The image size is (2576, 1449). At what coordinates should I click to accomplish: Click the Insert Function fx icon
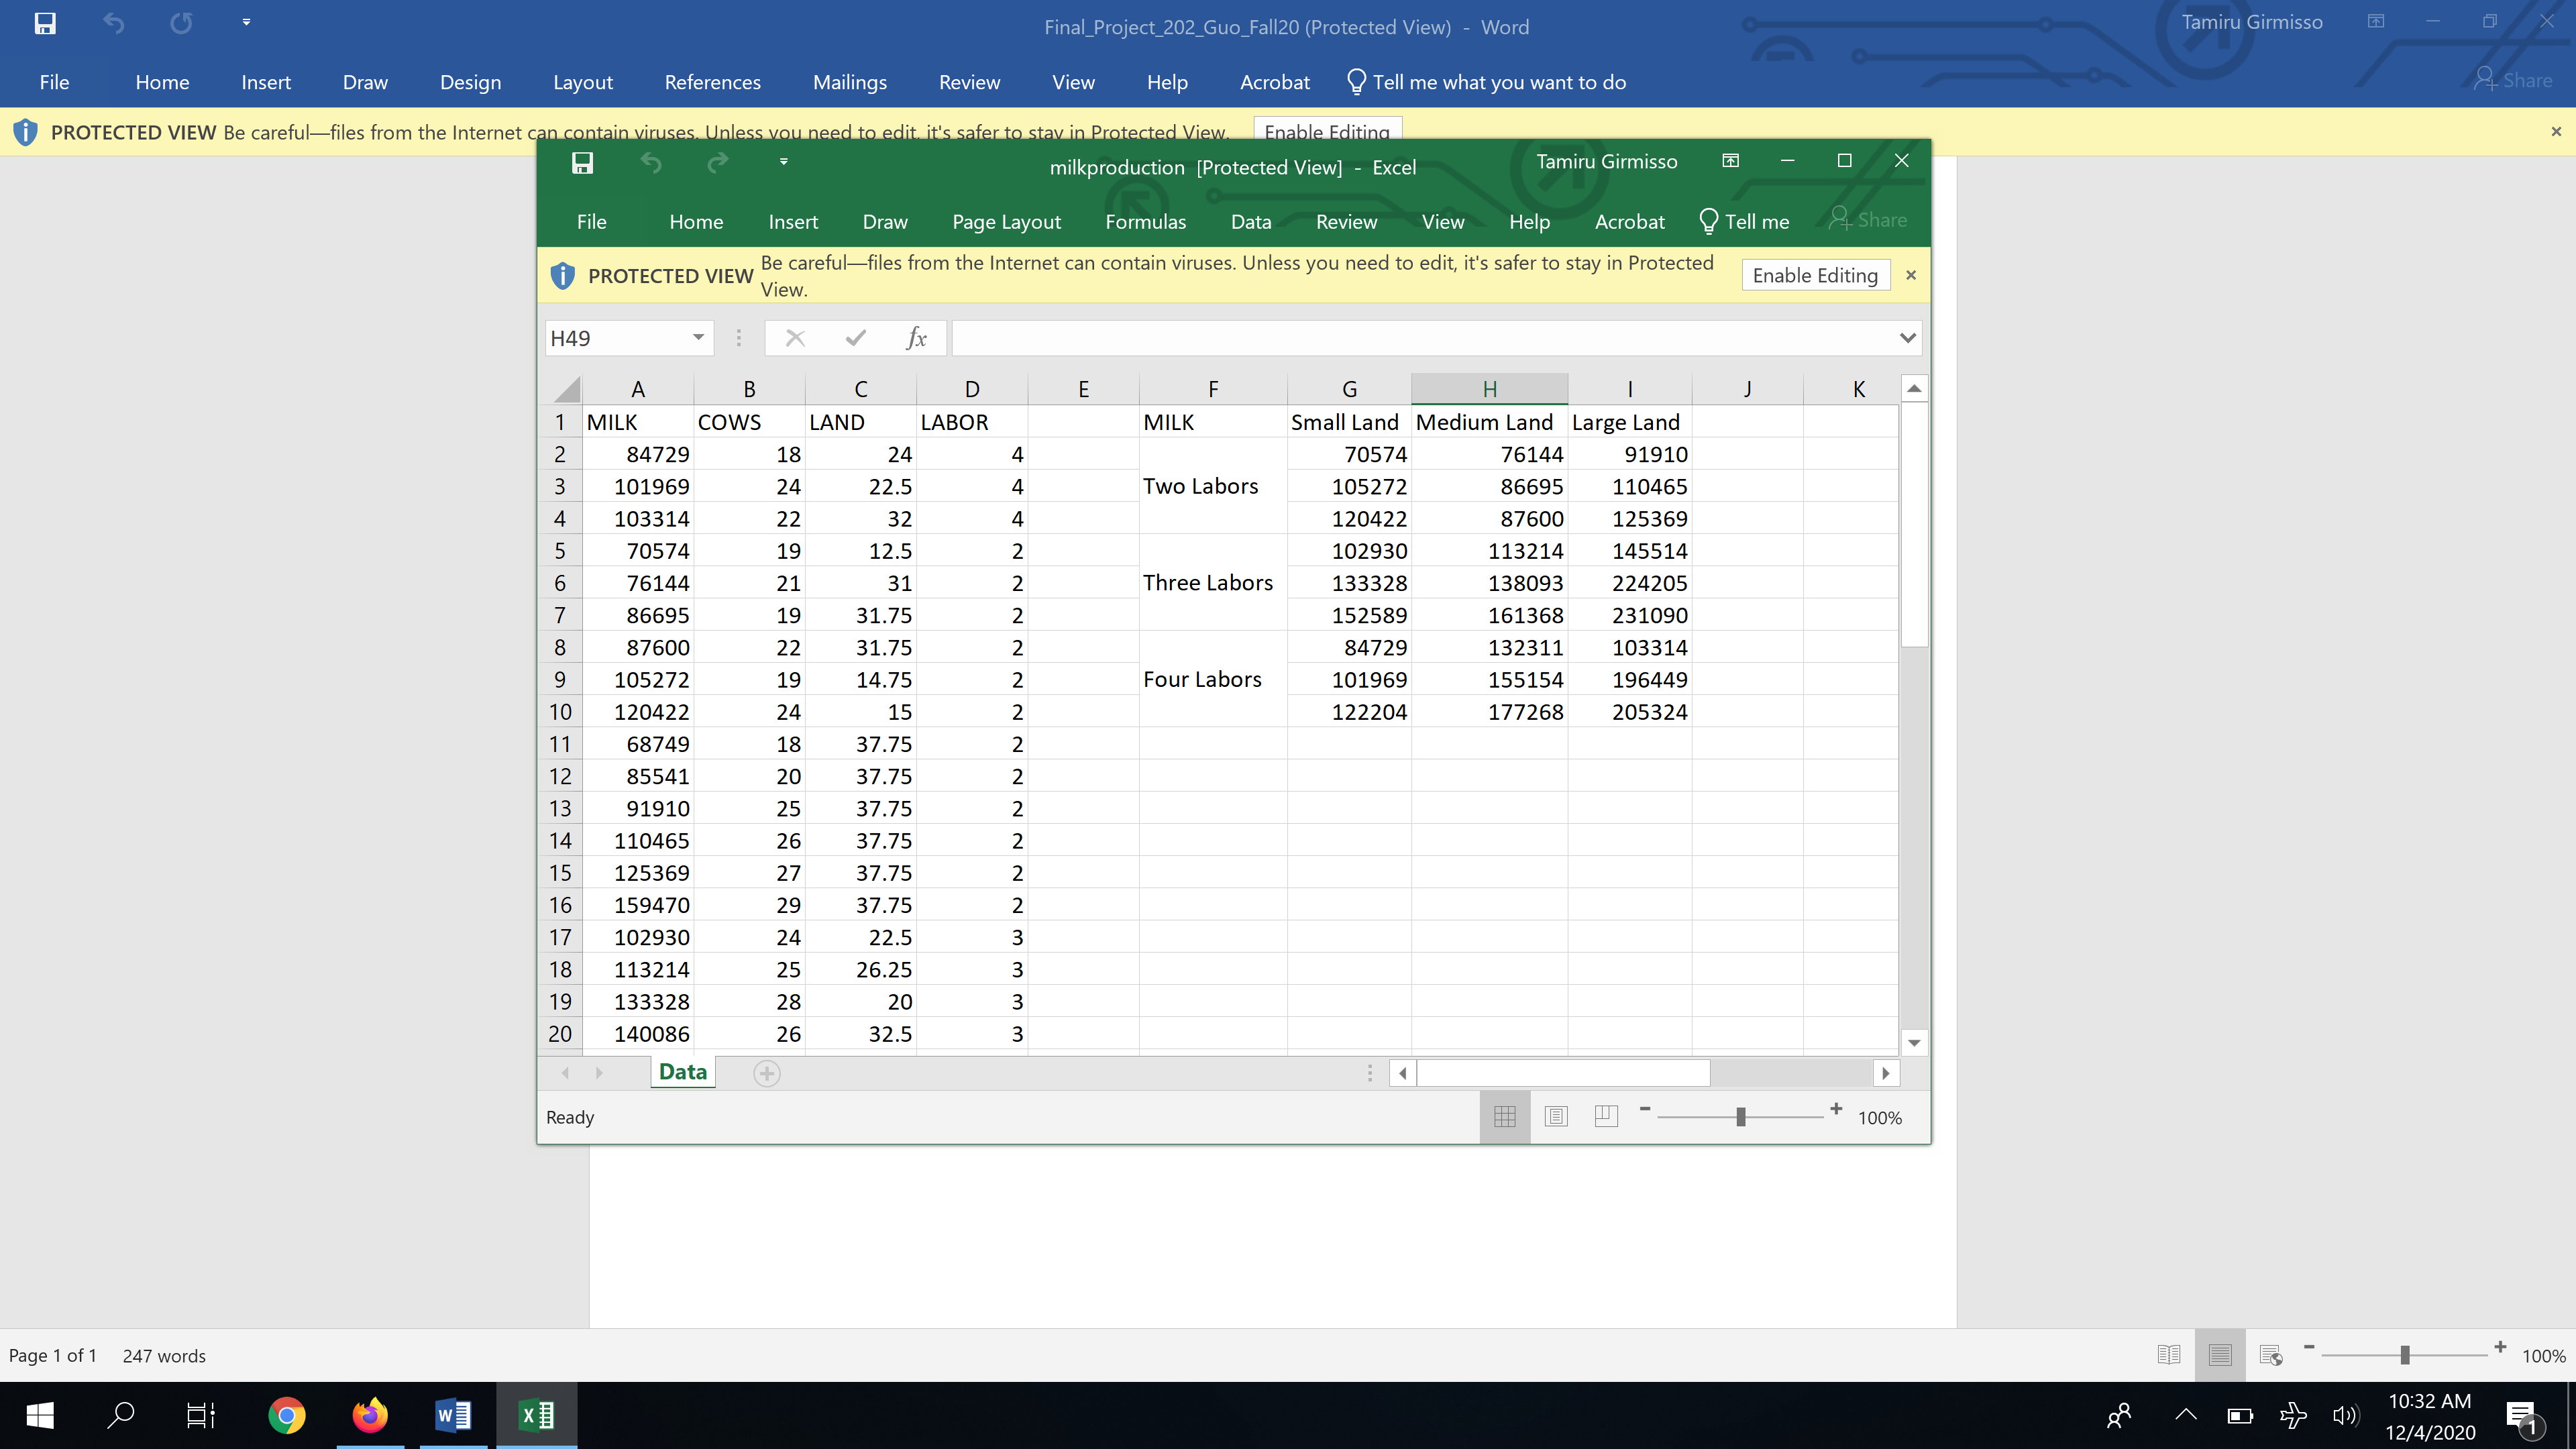916,338
